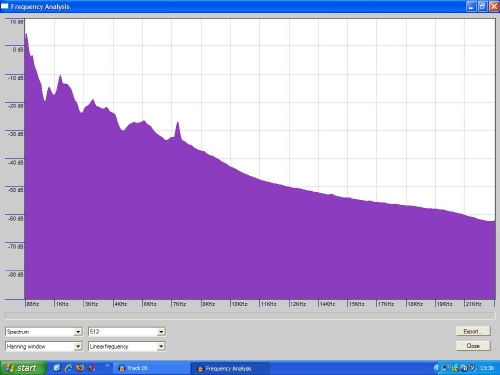Open the green K tray icon

pos(455,368)
